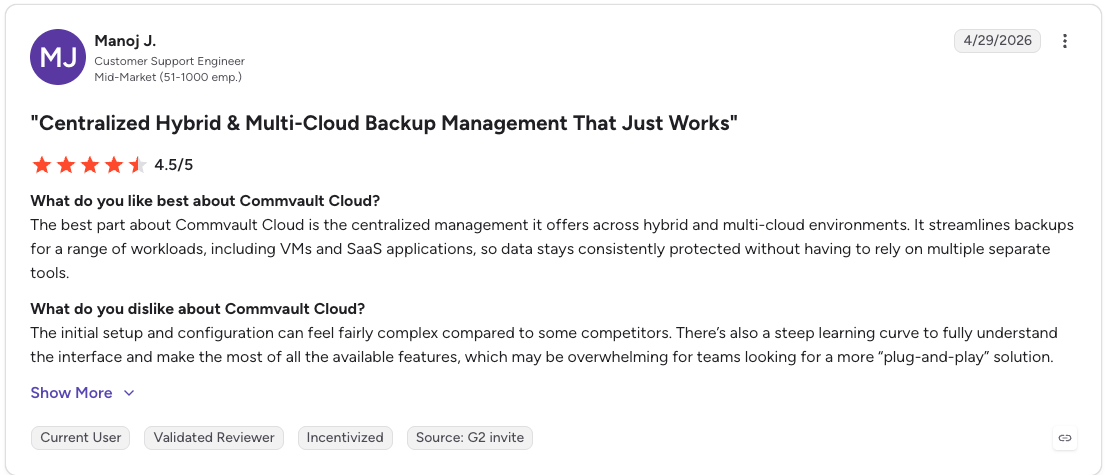
Task: Click the MJ reviewer avatar
Action: click(x=58, y=57)
